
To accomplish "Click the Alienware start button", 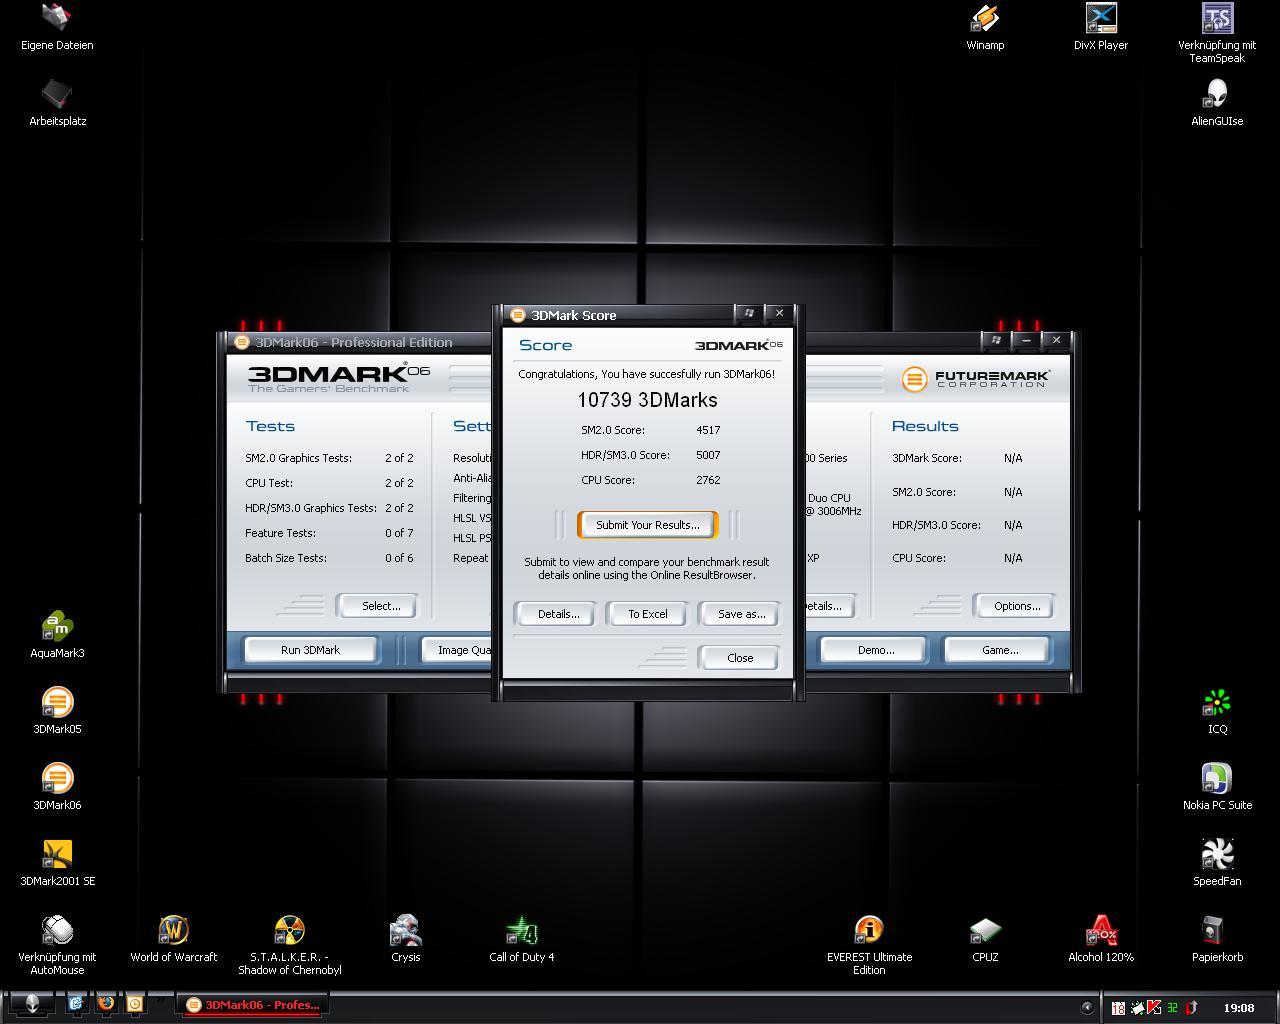I will click(x=32, y=1005).
